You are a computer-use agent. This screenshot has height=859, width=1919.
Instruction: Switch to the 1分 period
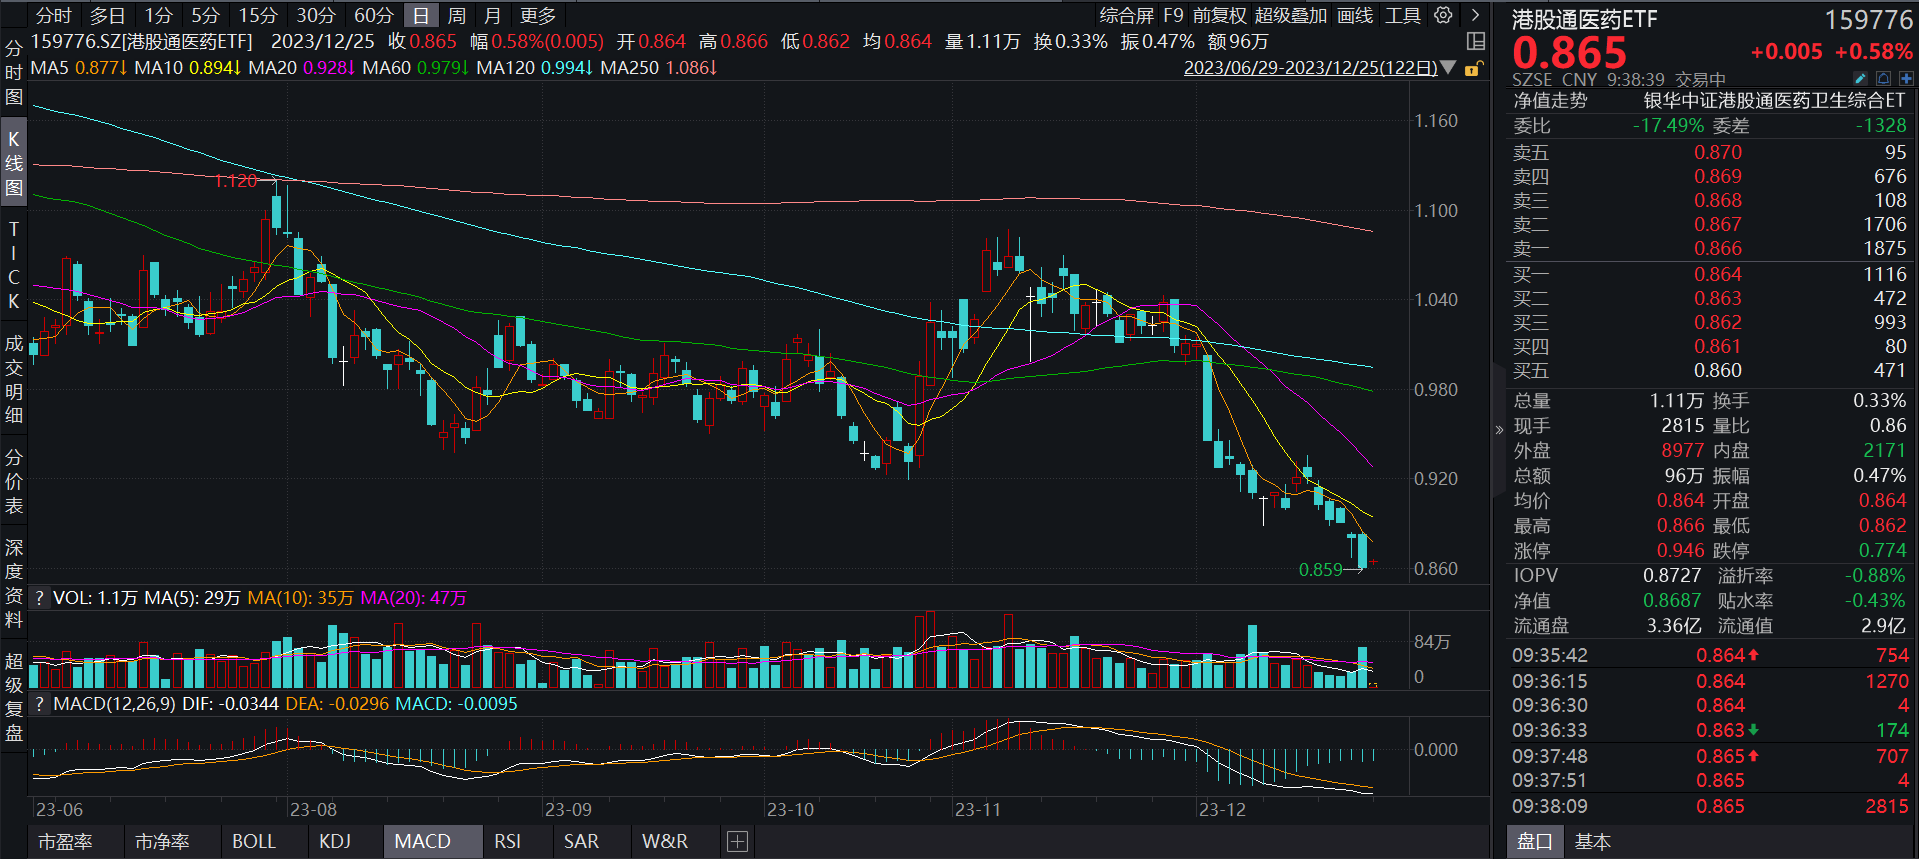pyautogui.click(x=158, y=15)
